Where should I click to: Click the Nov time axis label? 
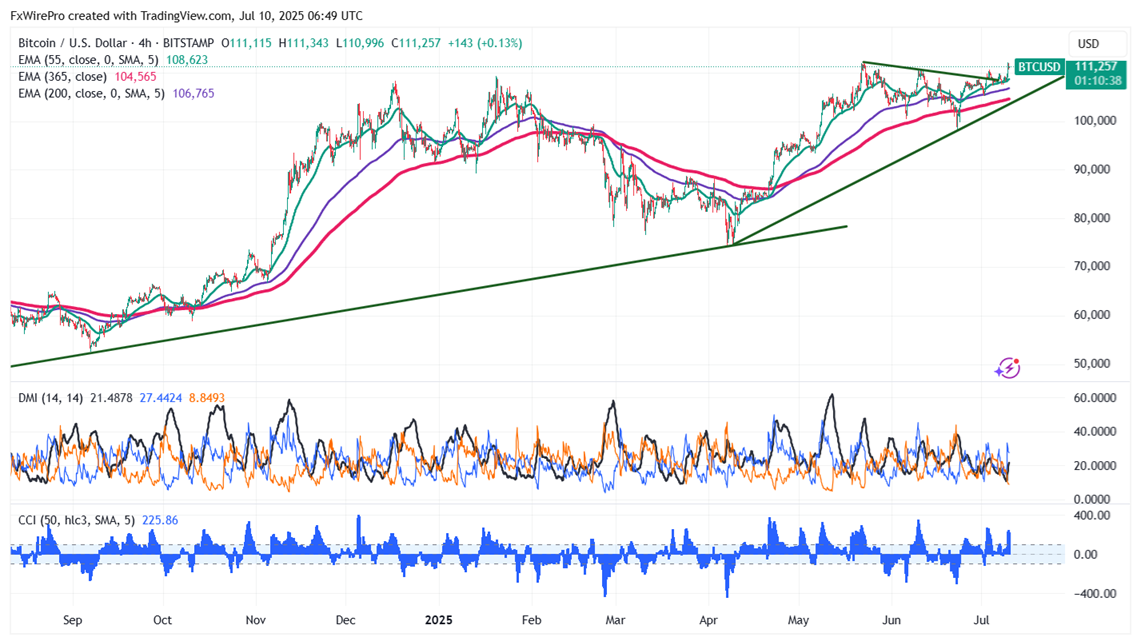256,620
